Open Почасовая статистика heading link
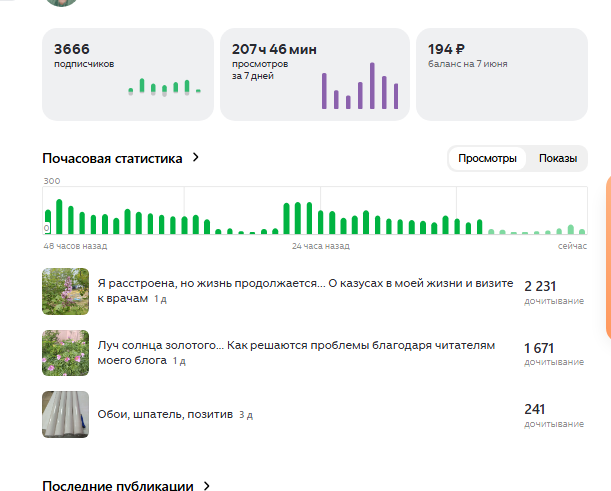This screenshot has height=491, width=611. [x=112, y=159]
